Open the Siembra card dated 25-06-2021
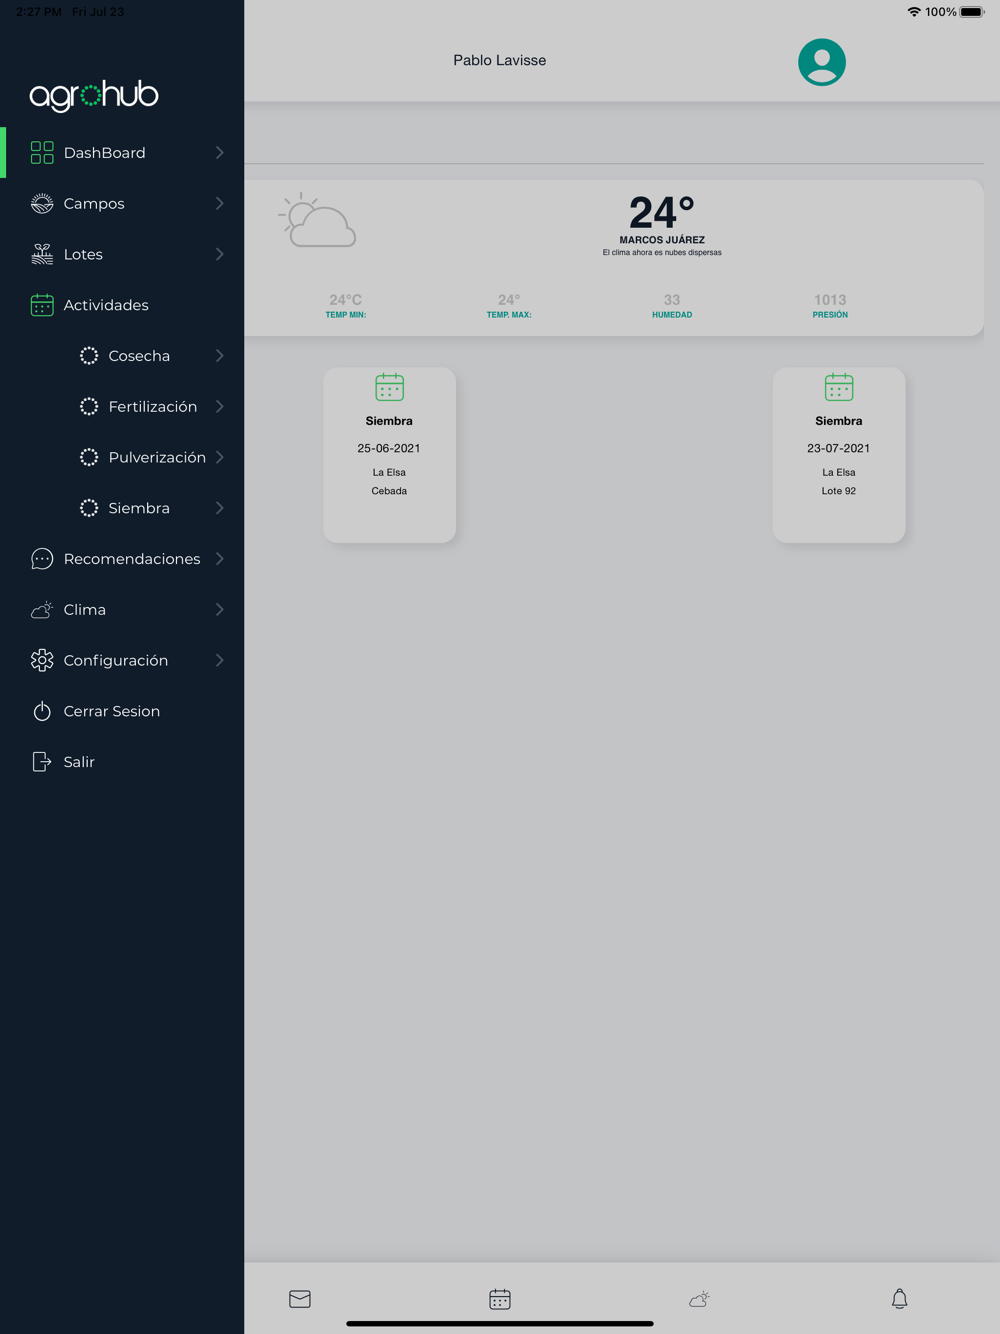This screenshot has width=1000, height=1334. click(x=389, y=455)
